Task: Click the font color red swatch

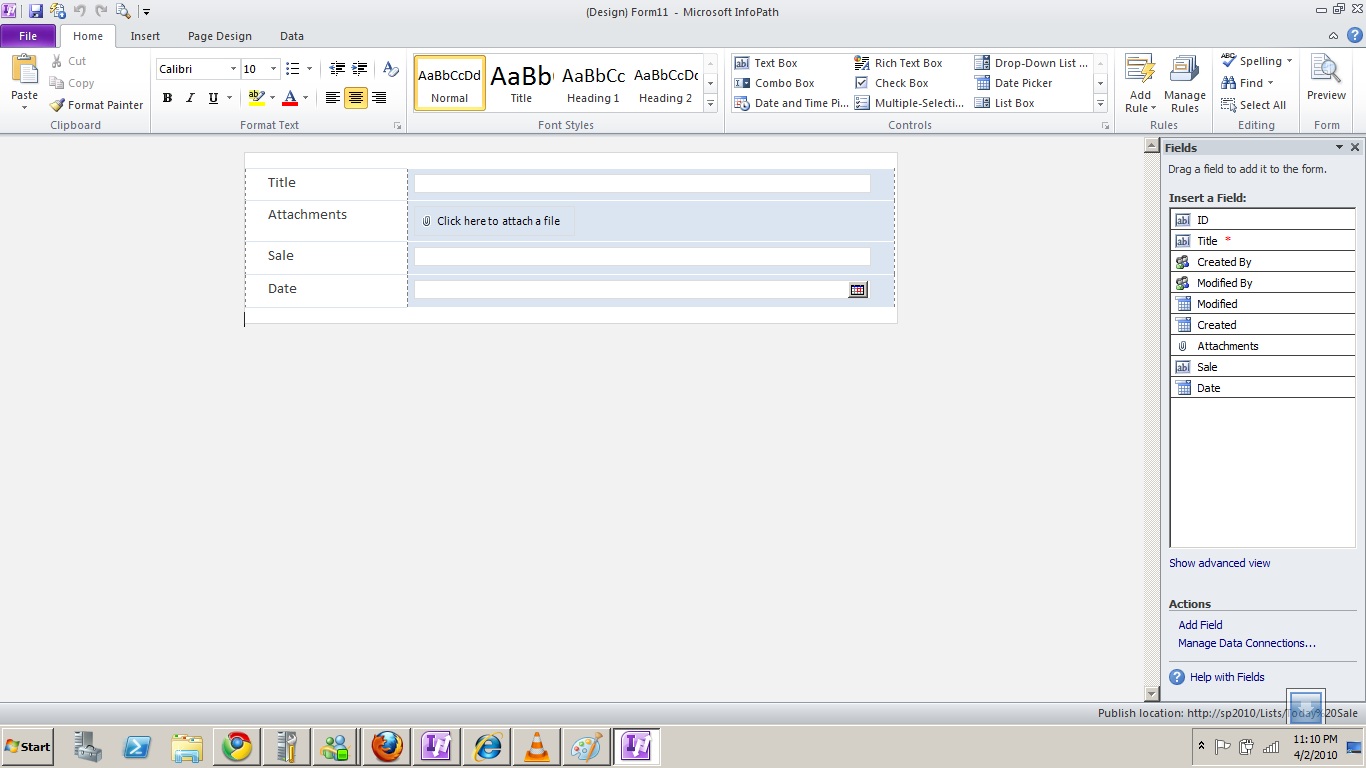Action: 290,98
